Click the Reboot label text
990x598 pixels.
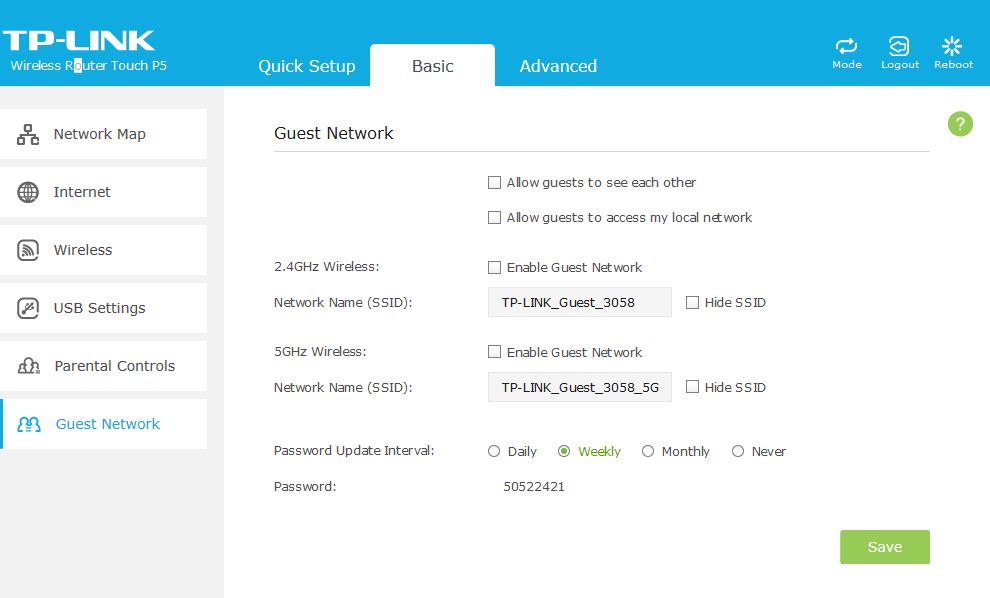(953, 64)
